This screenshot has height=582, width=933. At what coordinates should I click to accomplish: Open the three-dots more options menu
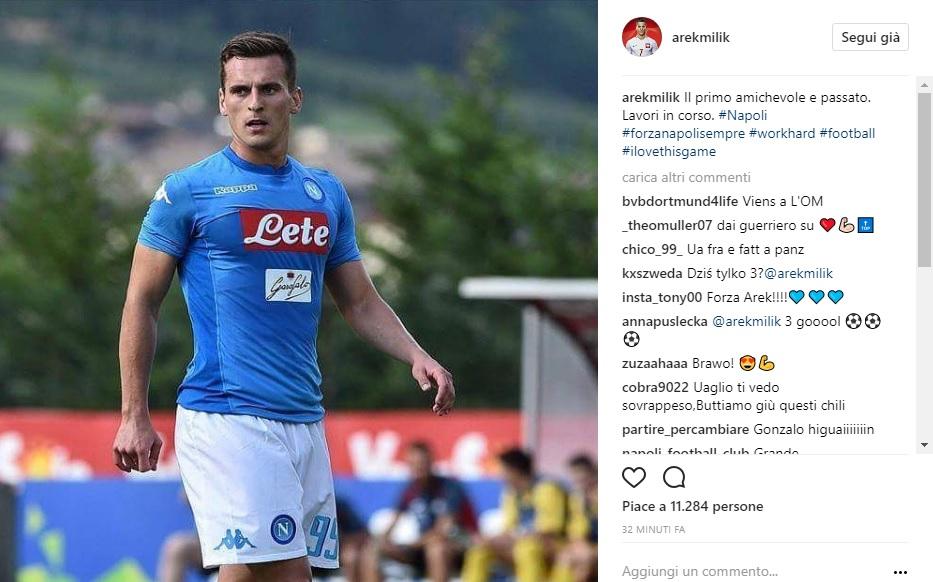[x=900, y=572]
